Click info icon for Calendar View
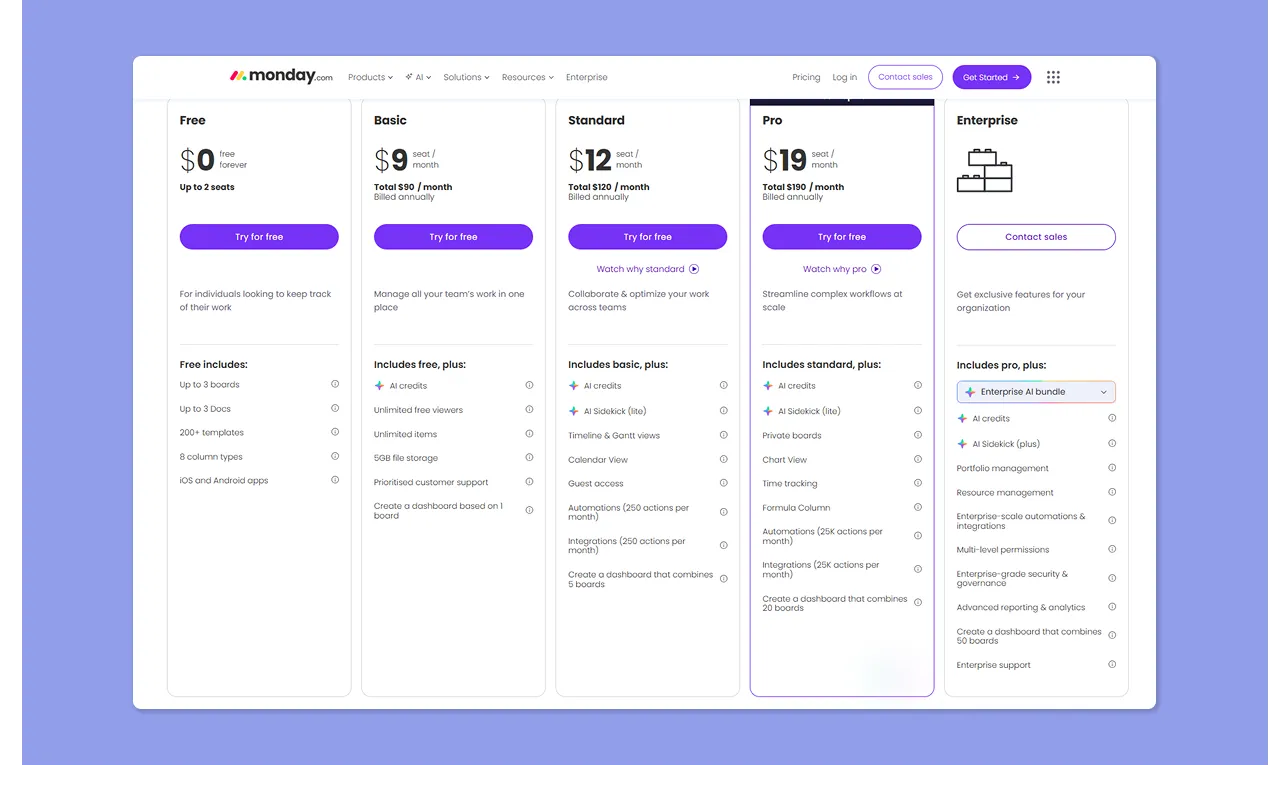This screenshot has width=1288, height=788. pyautogui.click(x=723, y=459)
